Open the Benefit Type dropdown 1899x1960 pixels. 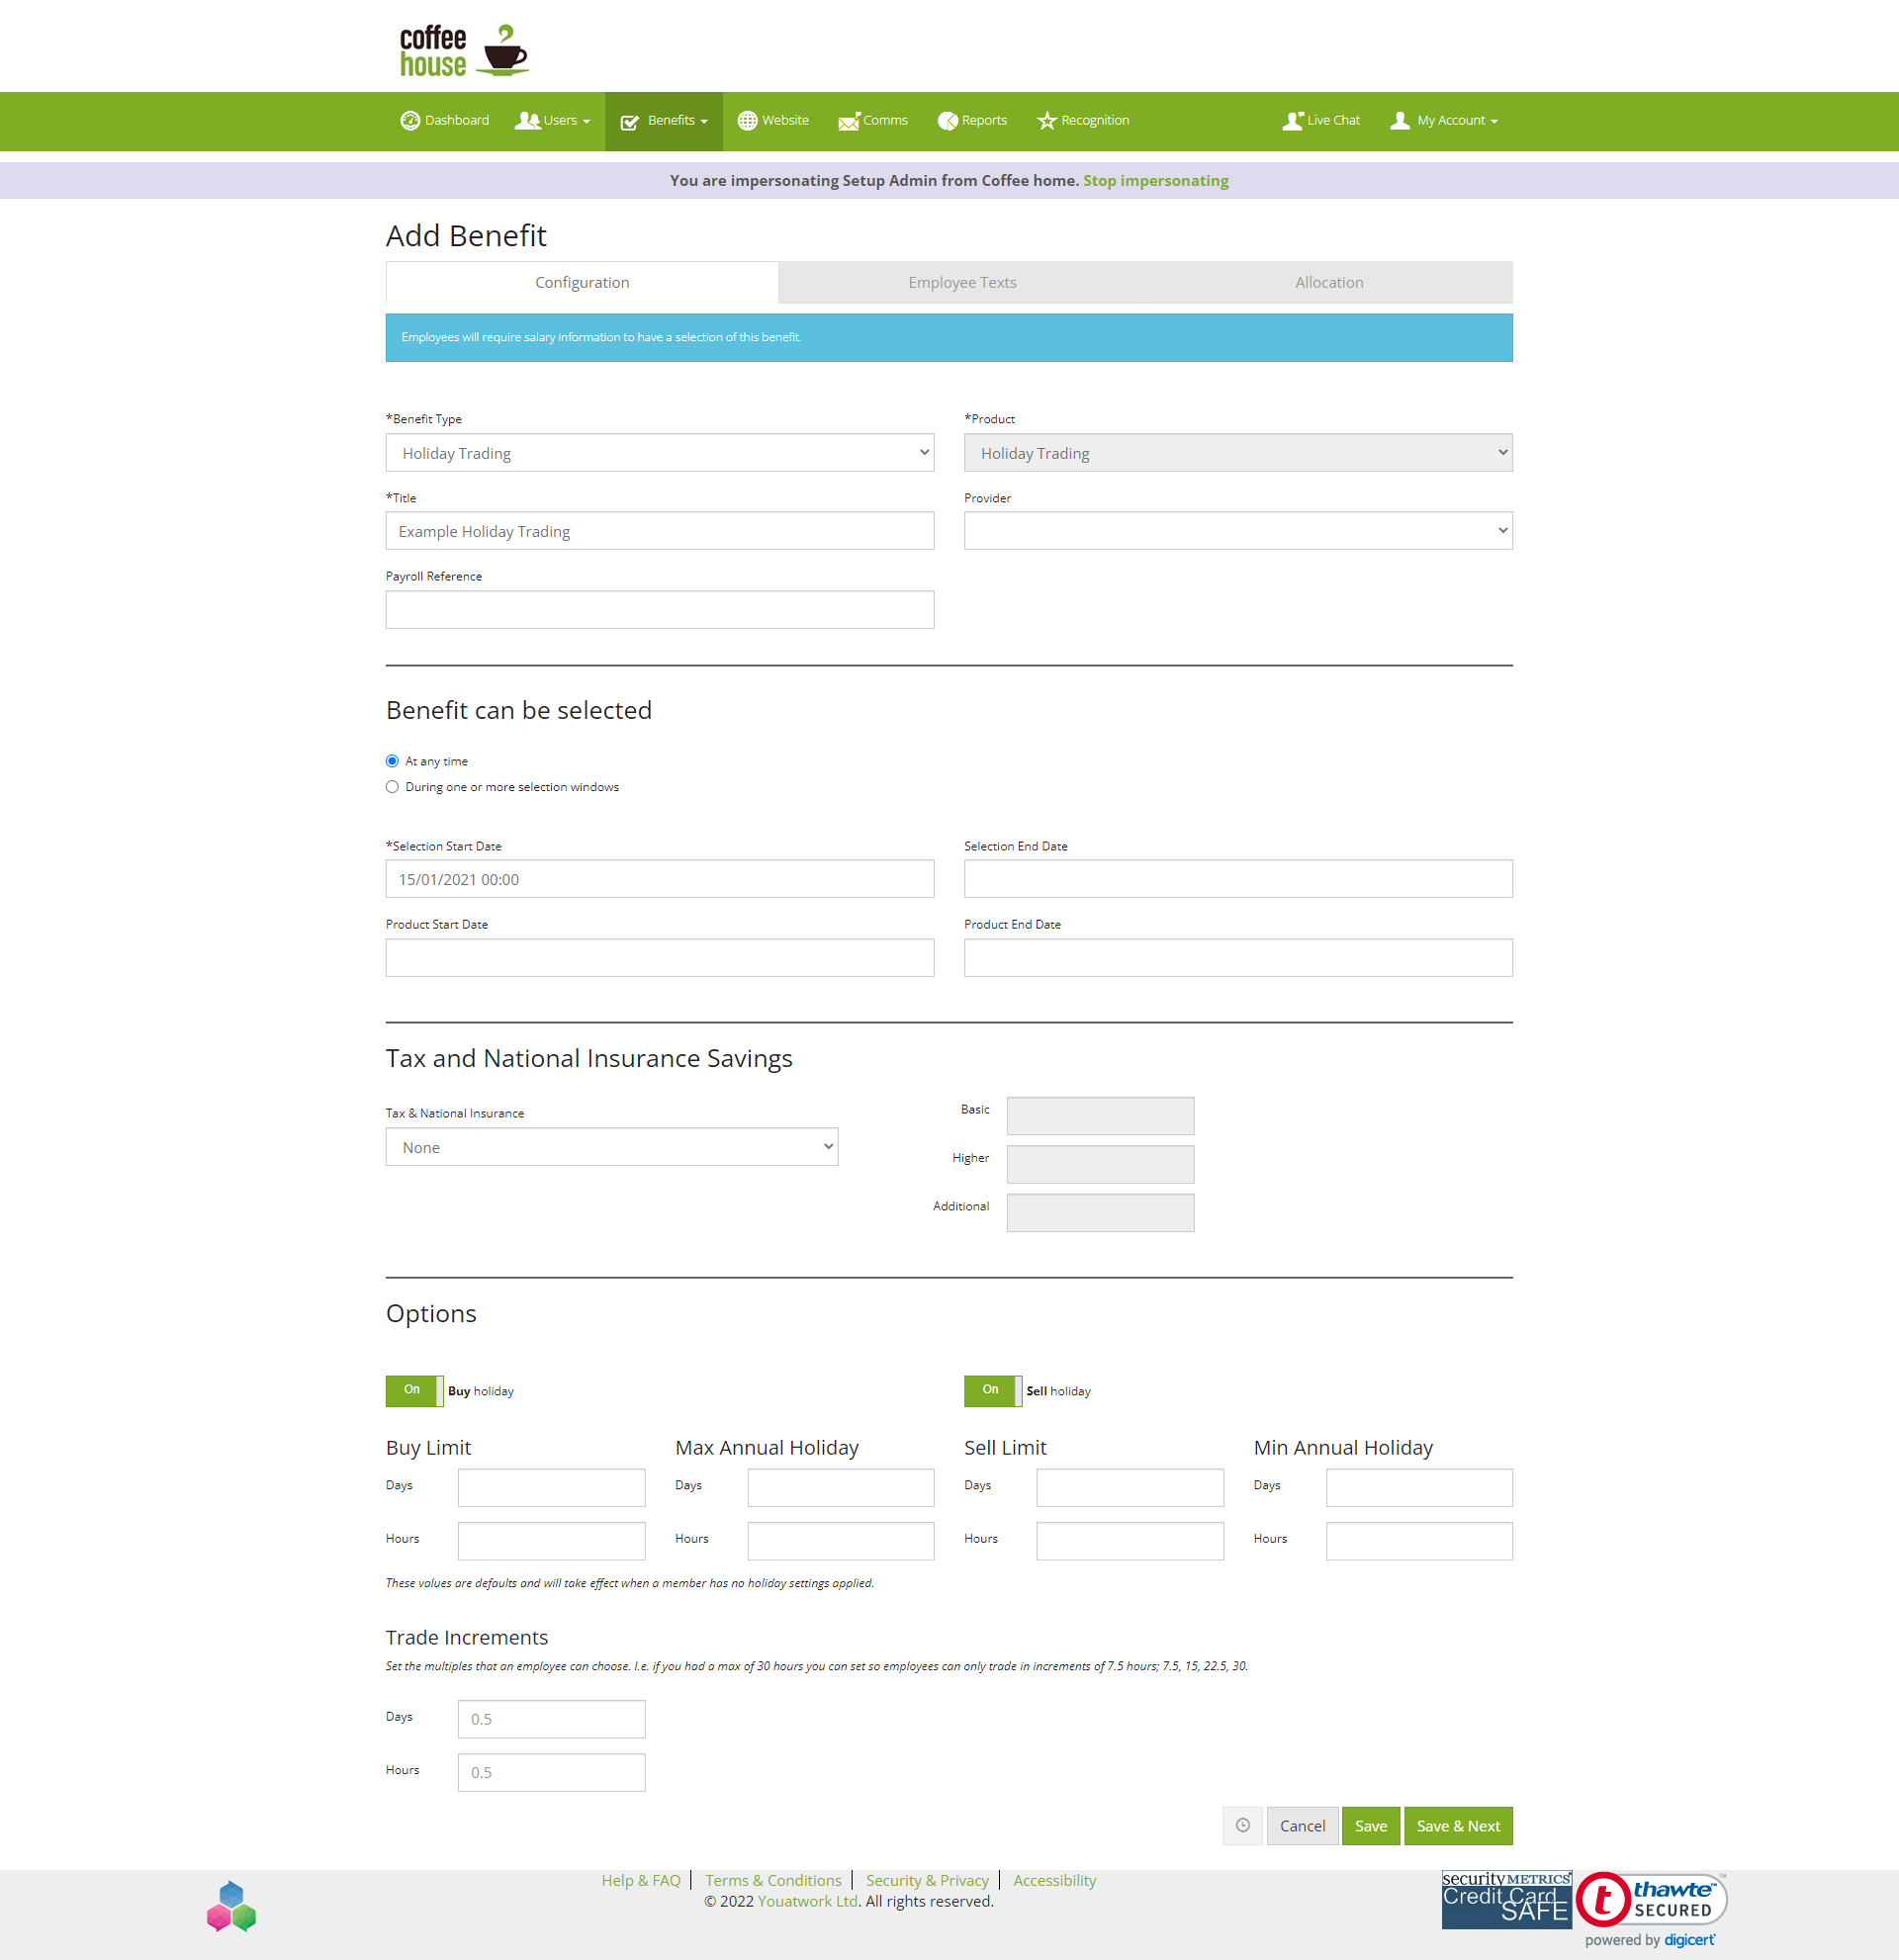(659, 453)
